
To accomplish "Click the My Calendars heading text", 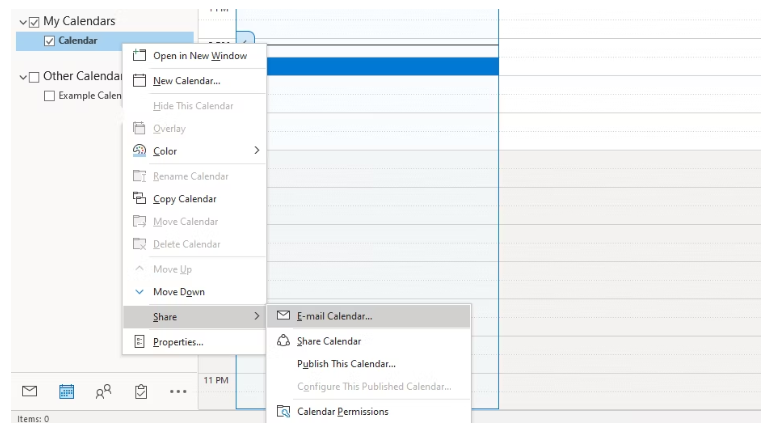I will click(79, 21).
